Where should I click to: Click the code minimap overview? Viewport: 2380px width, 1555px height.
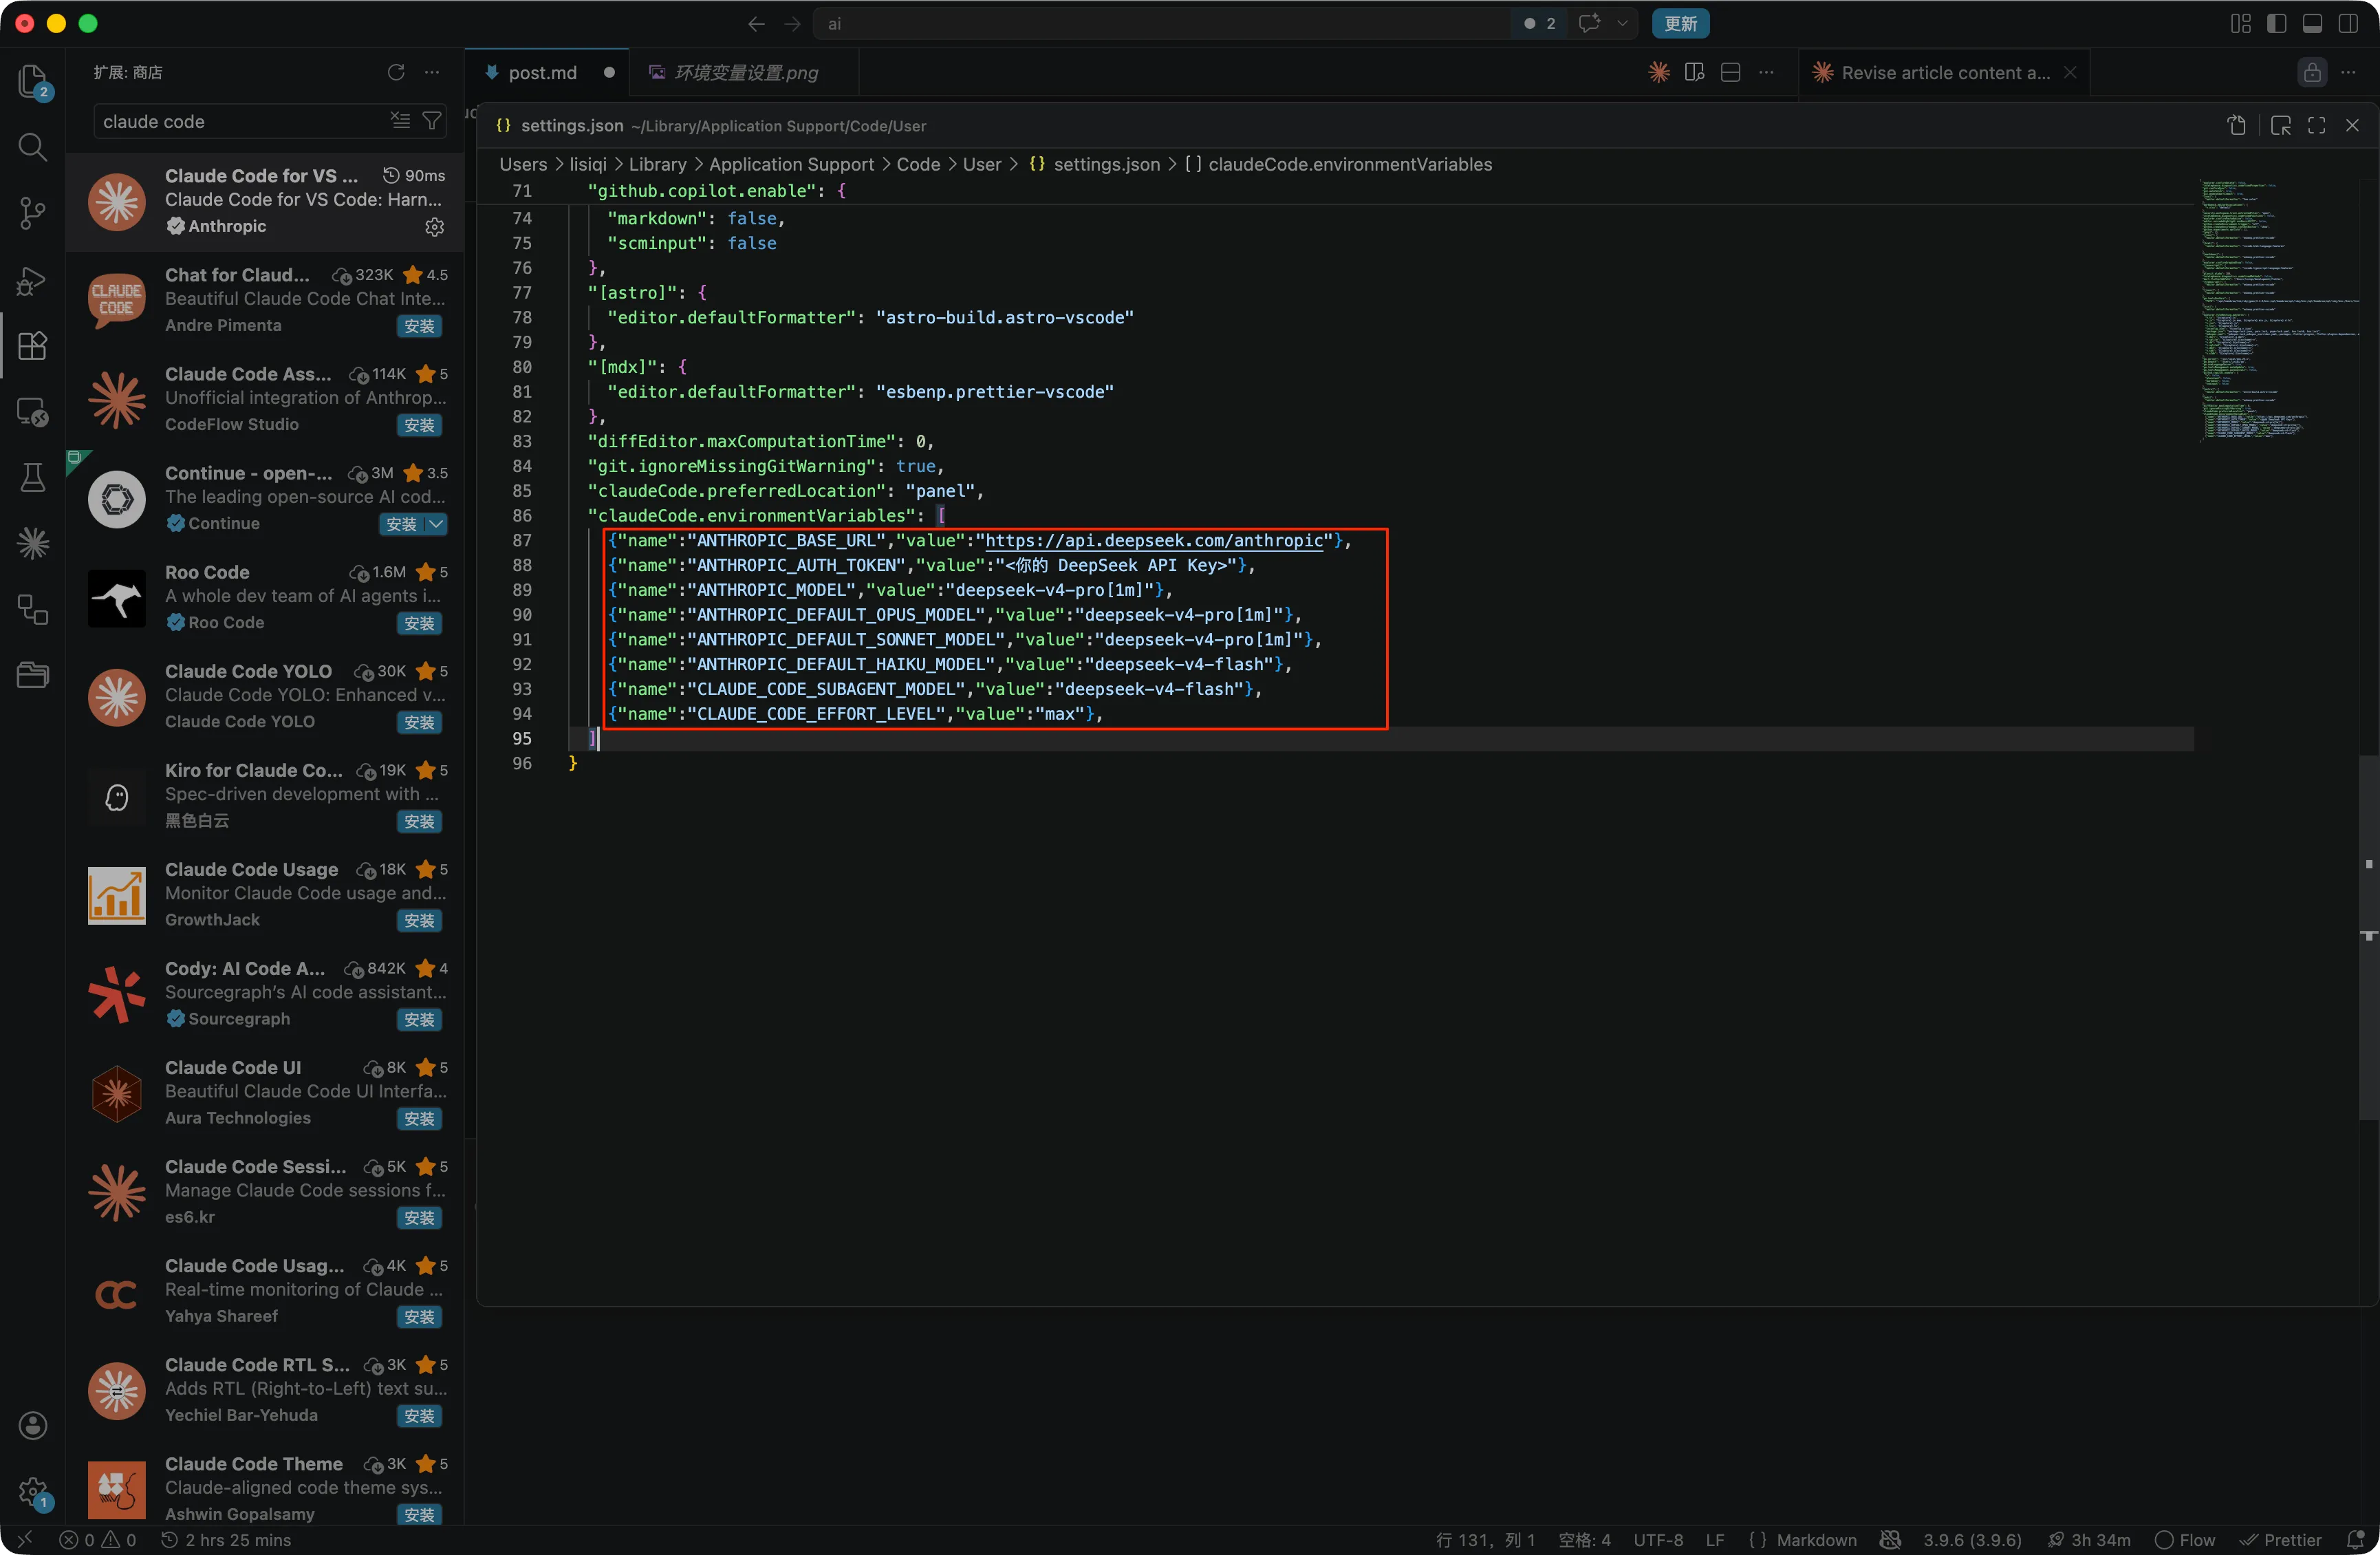click(x=2279, y=310)
